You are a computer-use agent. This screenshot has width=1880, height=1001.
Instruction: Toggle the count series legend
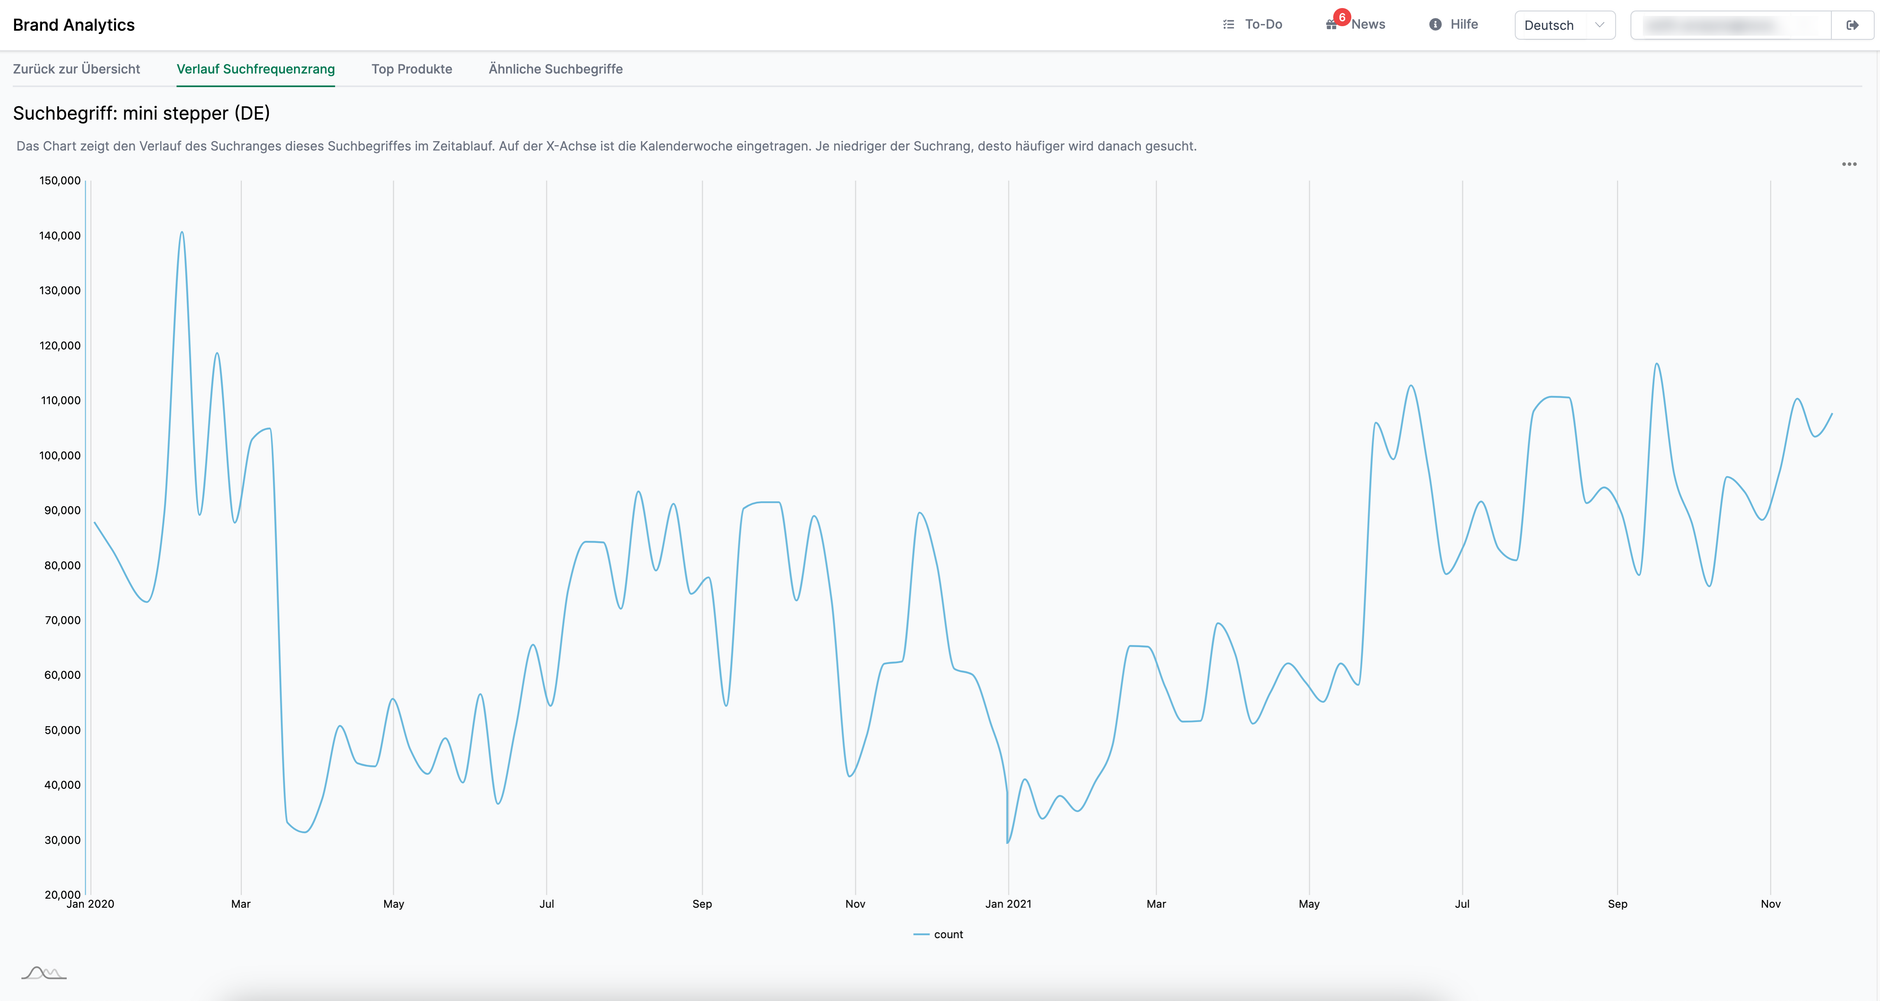point(939,935)
